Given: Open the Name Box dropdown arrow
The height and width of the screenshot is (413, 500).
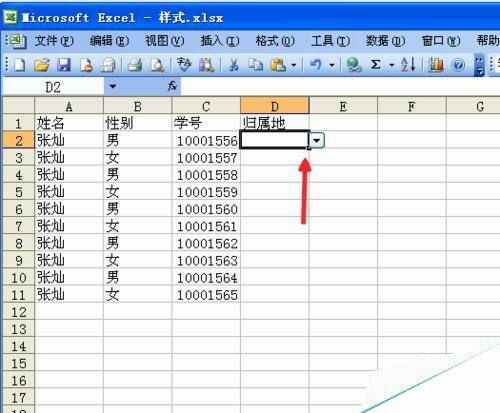Looking at the screenshot, I should 113,87.
